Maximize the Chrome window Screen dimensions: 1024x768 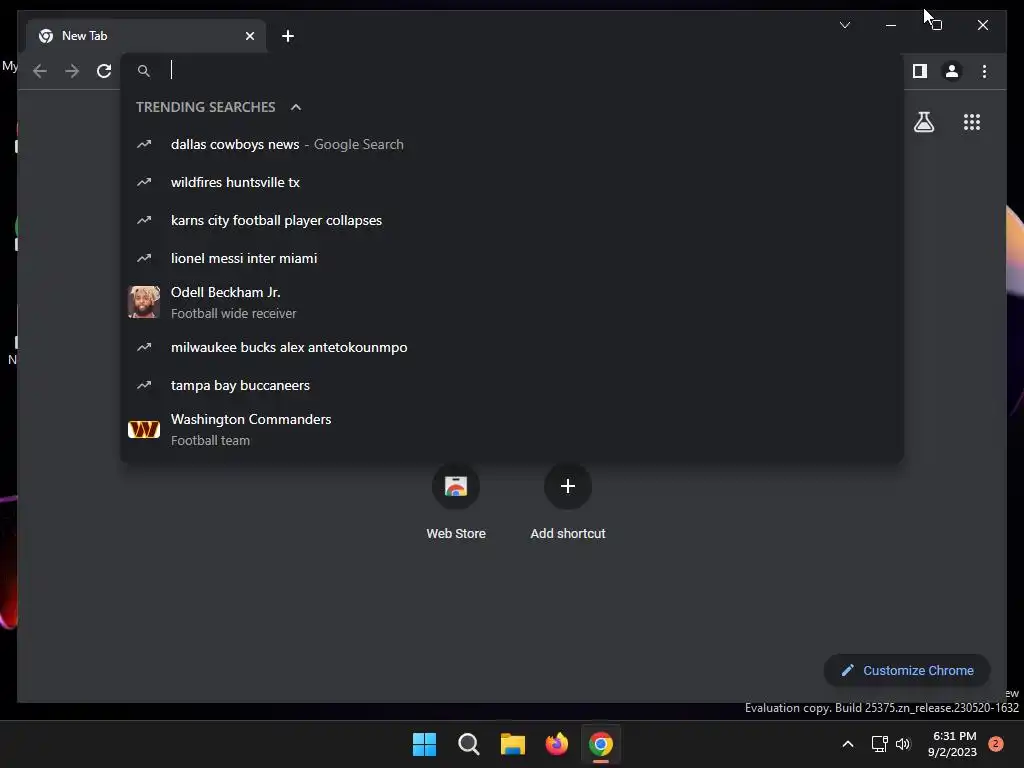click(936, 25)
